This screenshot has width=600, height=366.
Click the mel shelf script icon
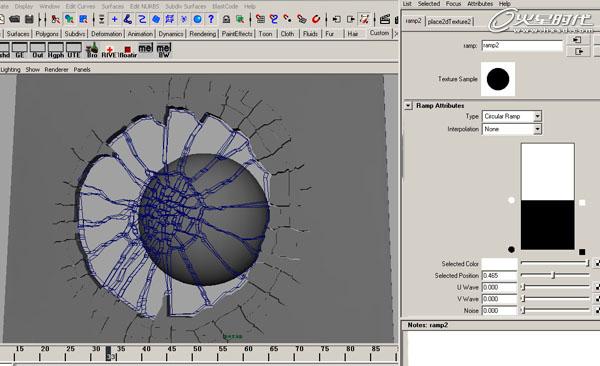pos(146,48)
